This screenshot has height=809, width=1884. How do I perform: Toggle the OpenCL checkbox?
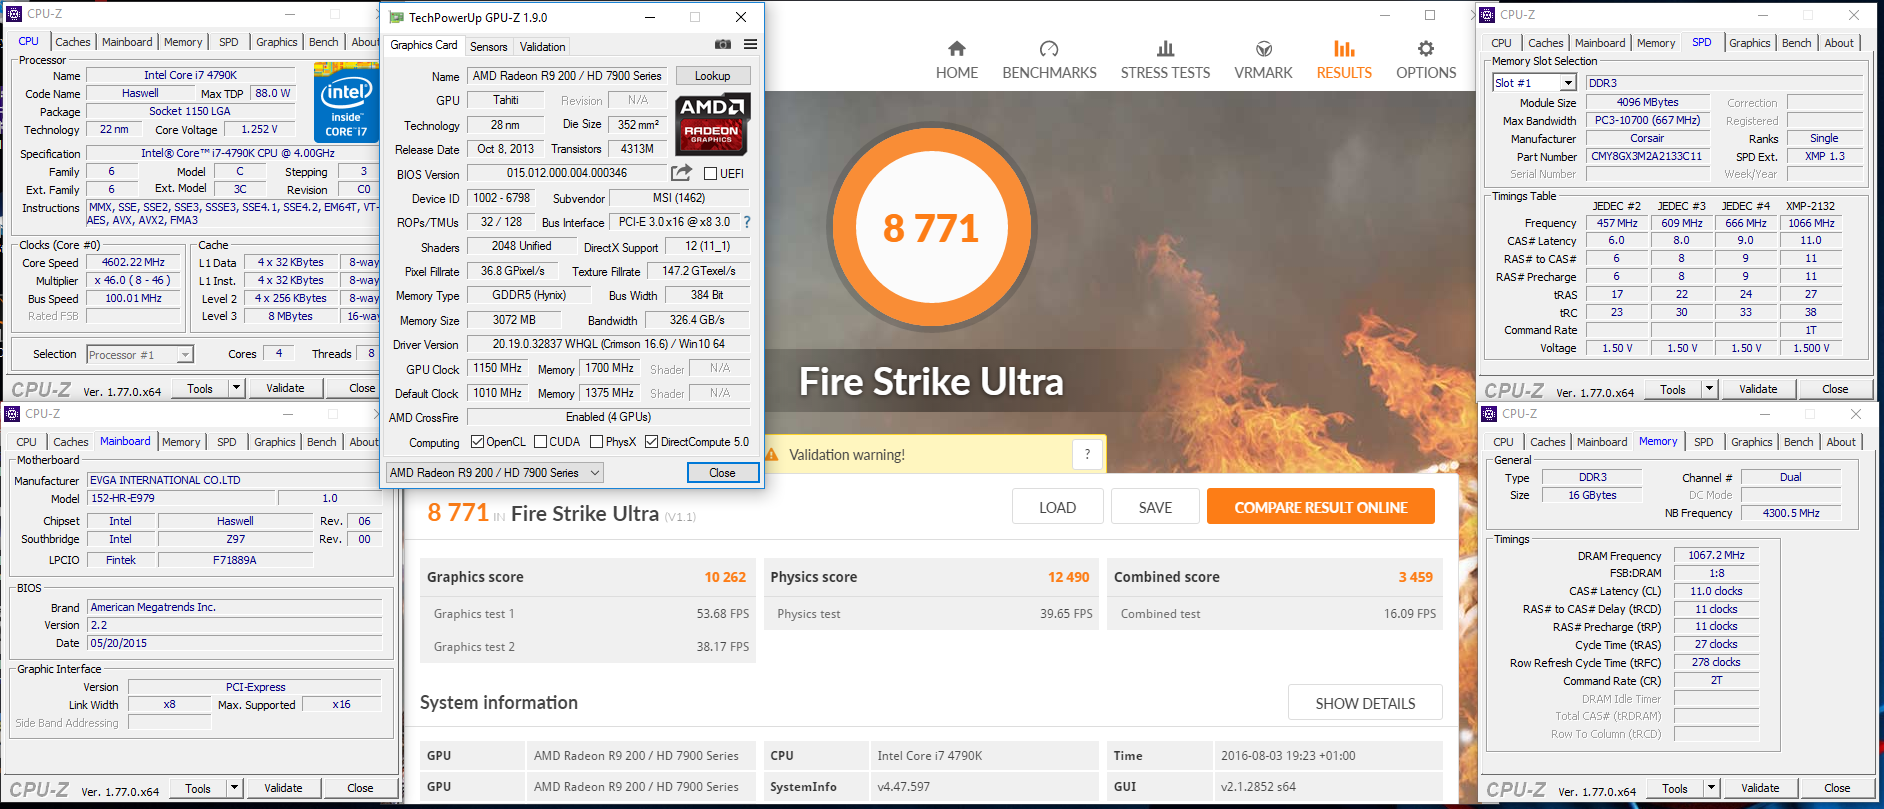pyautogui.click(x=478, y=442)
